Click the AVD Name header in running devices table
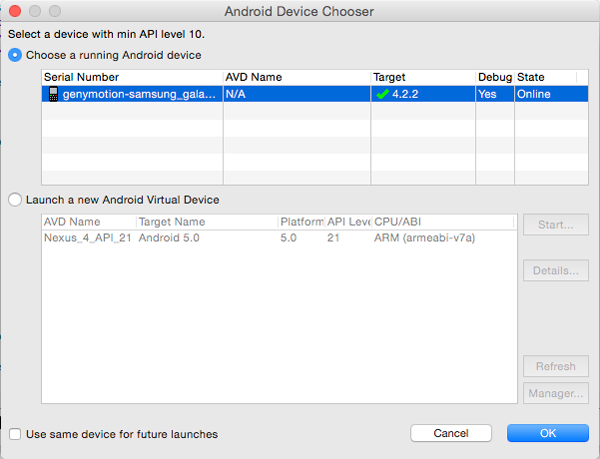 click(254, 77)
